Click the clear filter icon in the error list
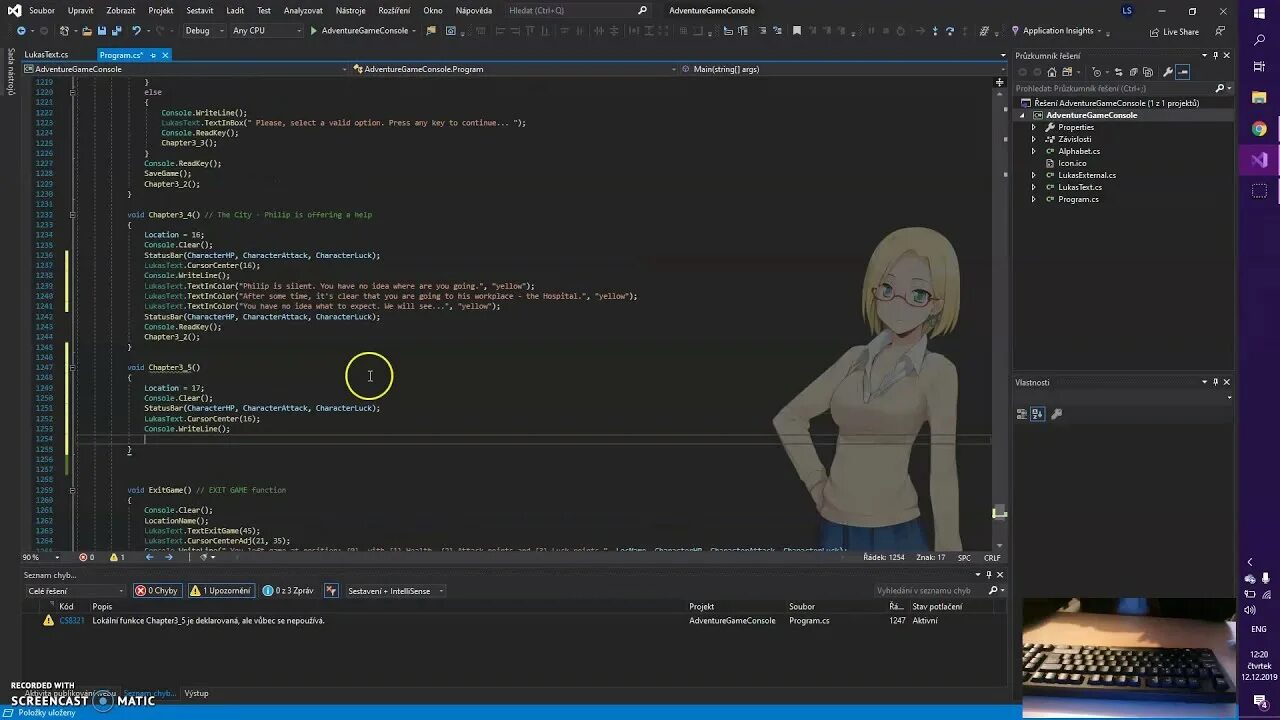 [331, 591]
